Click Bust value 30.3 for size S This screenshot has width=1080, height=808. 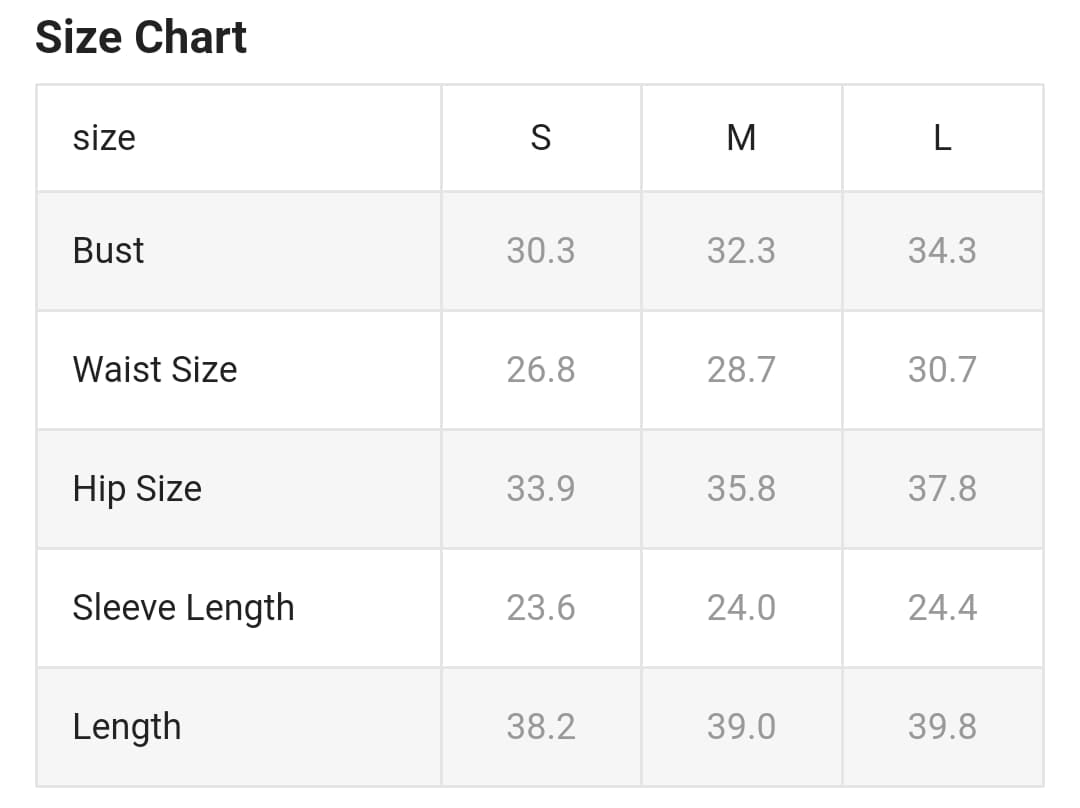[x=541, y=250]
